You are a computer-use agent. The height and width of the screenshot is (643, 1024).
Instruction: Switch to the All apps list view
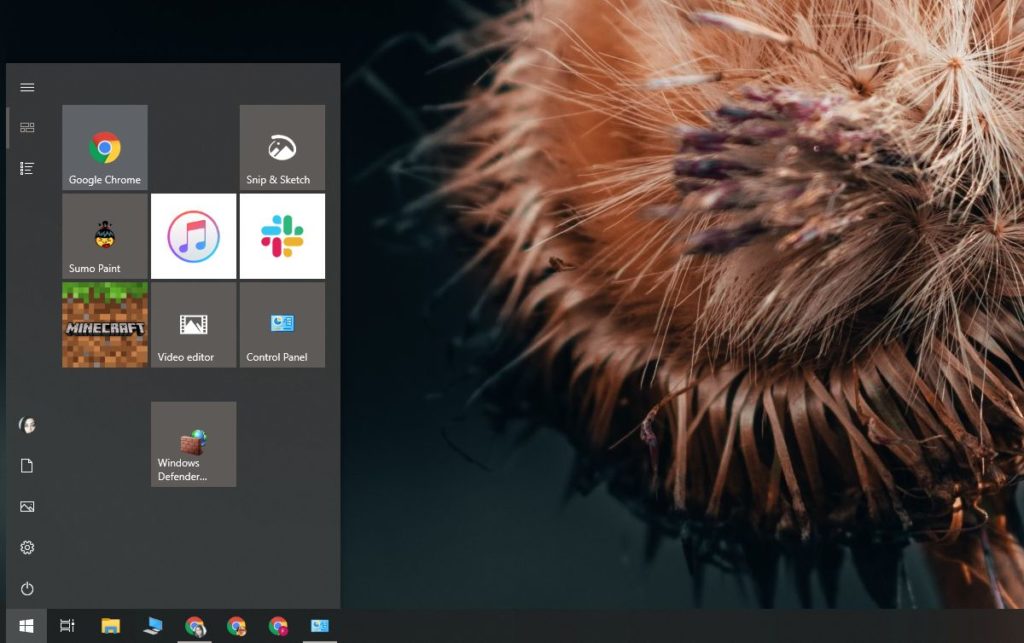click(x=27, y=168)
